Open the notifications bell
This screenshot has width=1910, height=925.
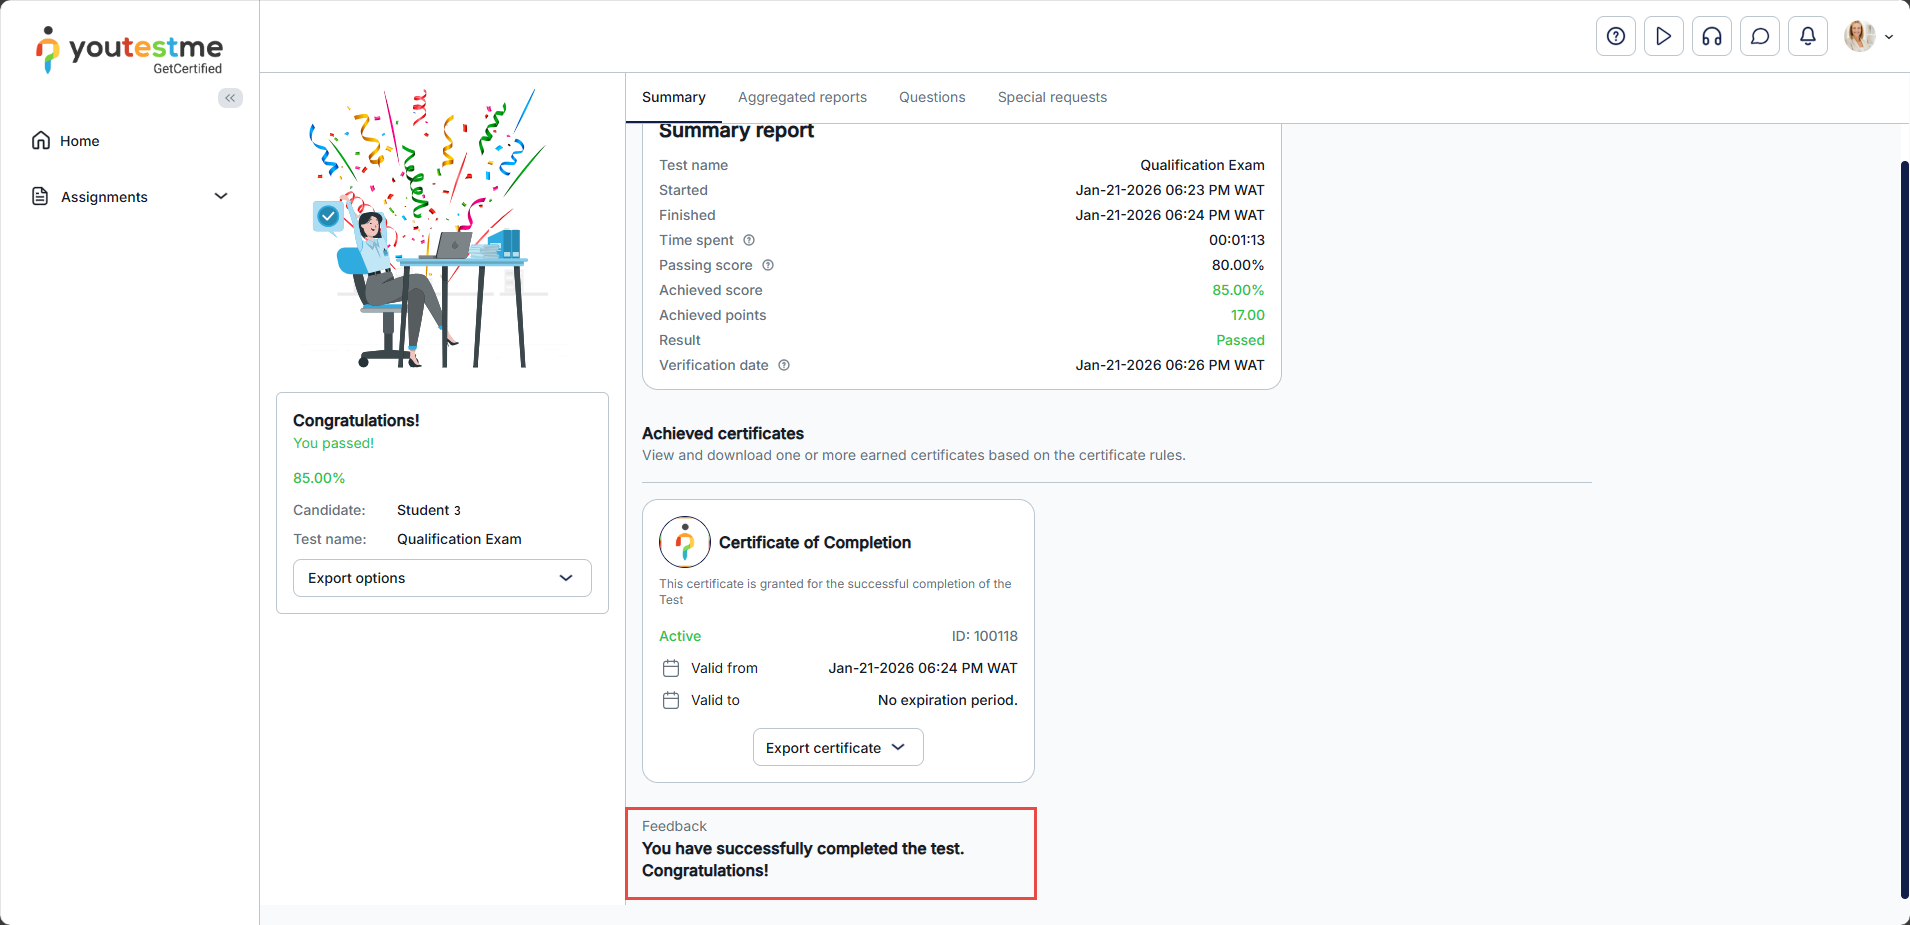1807,37
